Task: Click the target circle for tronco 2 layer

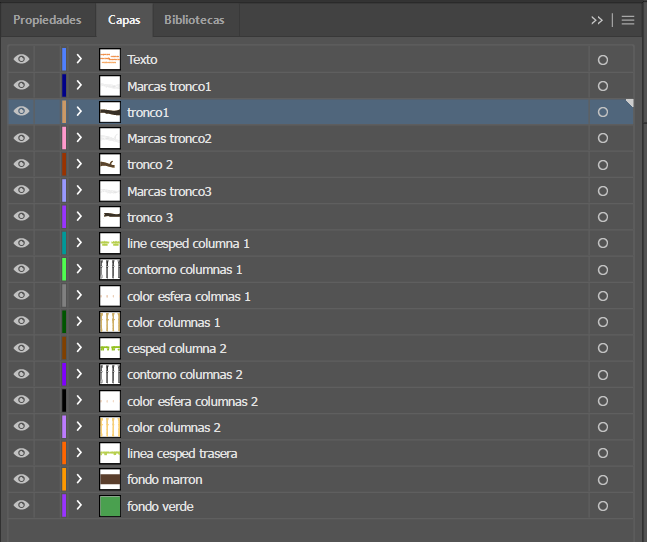Action: [603, 165]
